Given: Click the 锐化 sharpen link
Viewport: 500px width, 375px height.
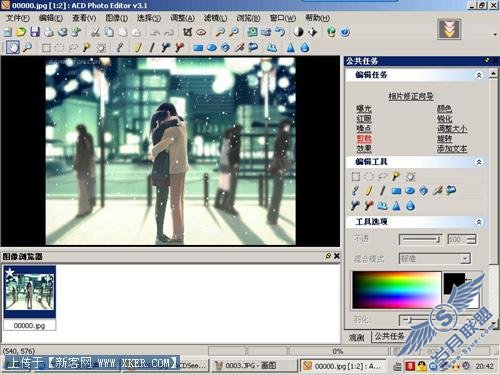Looking at the screenshot, I should click(445, 119).
